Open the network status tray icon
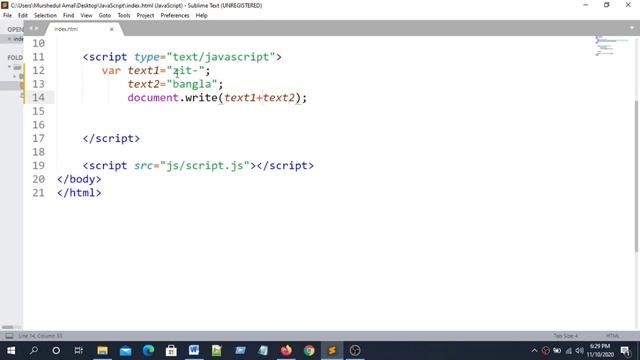This screenshot has height=360, width=640. pyautogui.click(x=569, y=351)
